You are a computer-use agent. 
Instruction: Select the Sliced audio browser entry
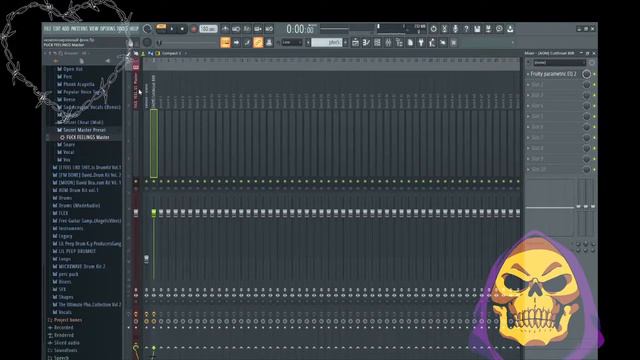pos(67,343)
